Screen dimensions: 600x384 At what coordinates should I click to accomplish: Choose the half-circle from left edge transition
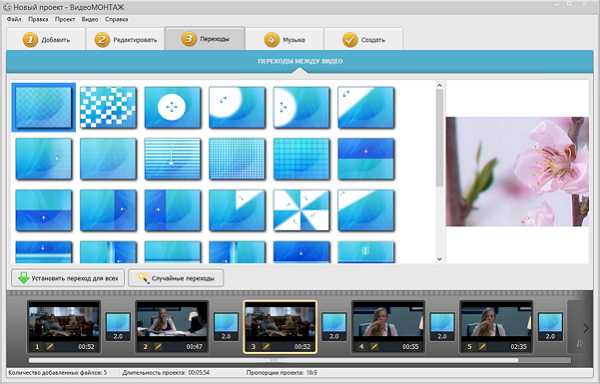coord(302,107)
